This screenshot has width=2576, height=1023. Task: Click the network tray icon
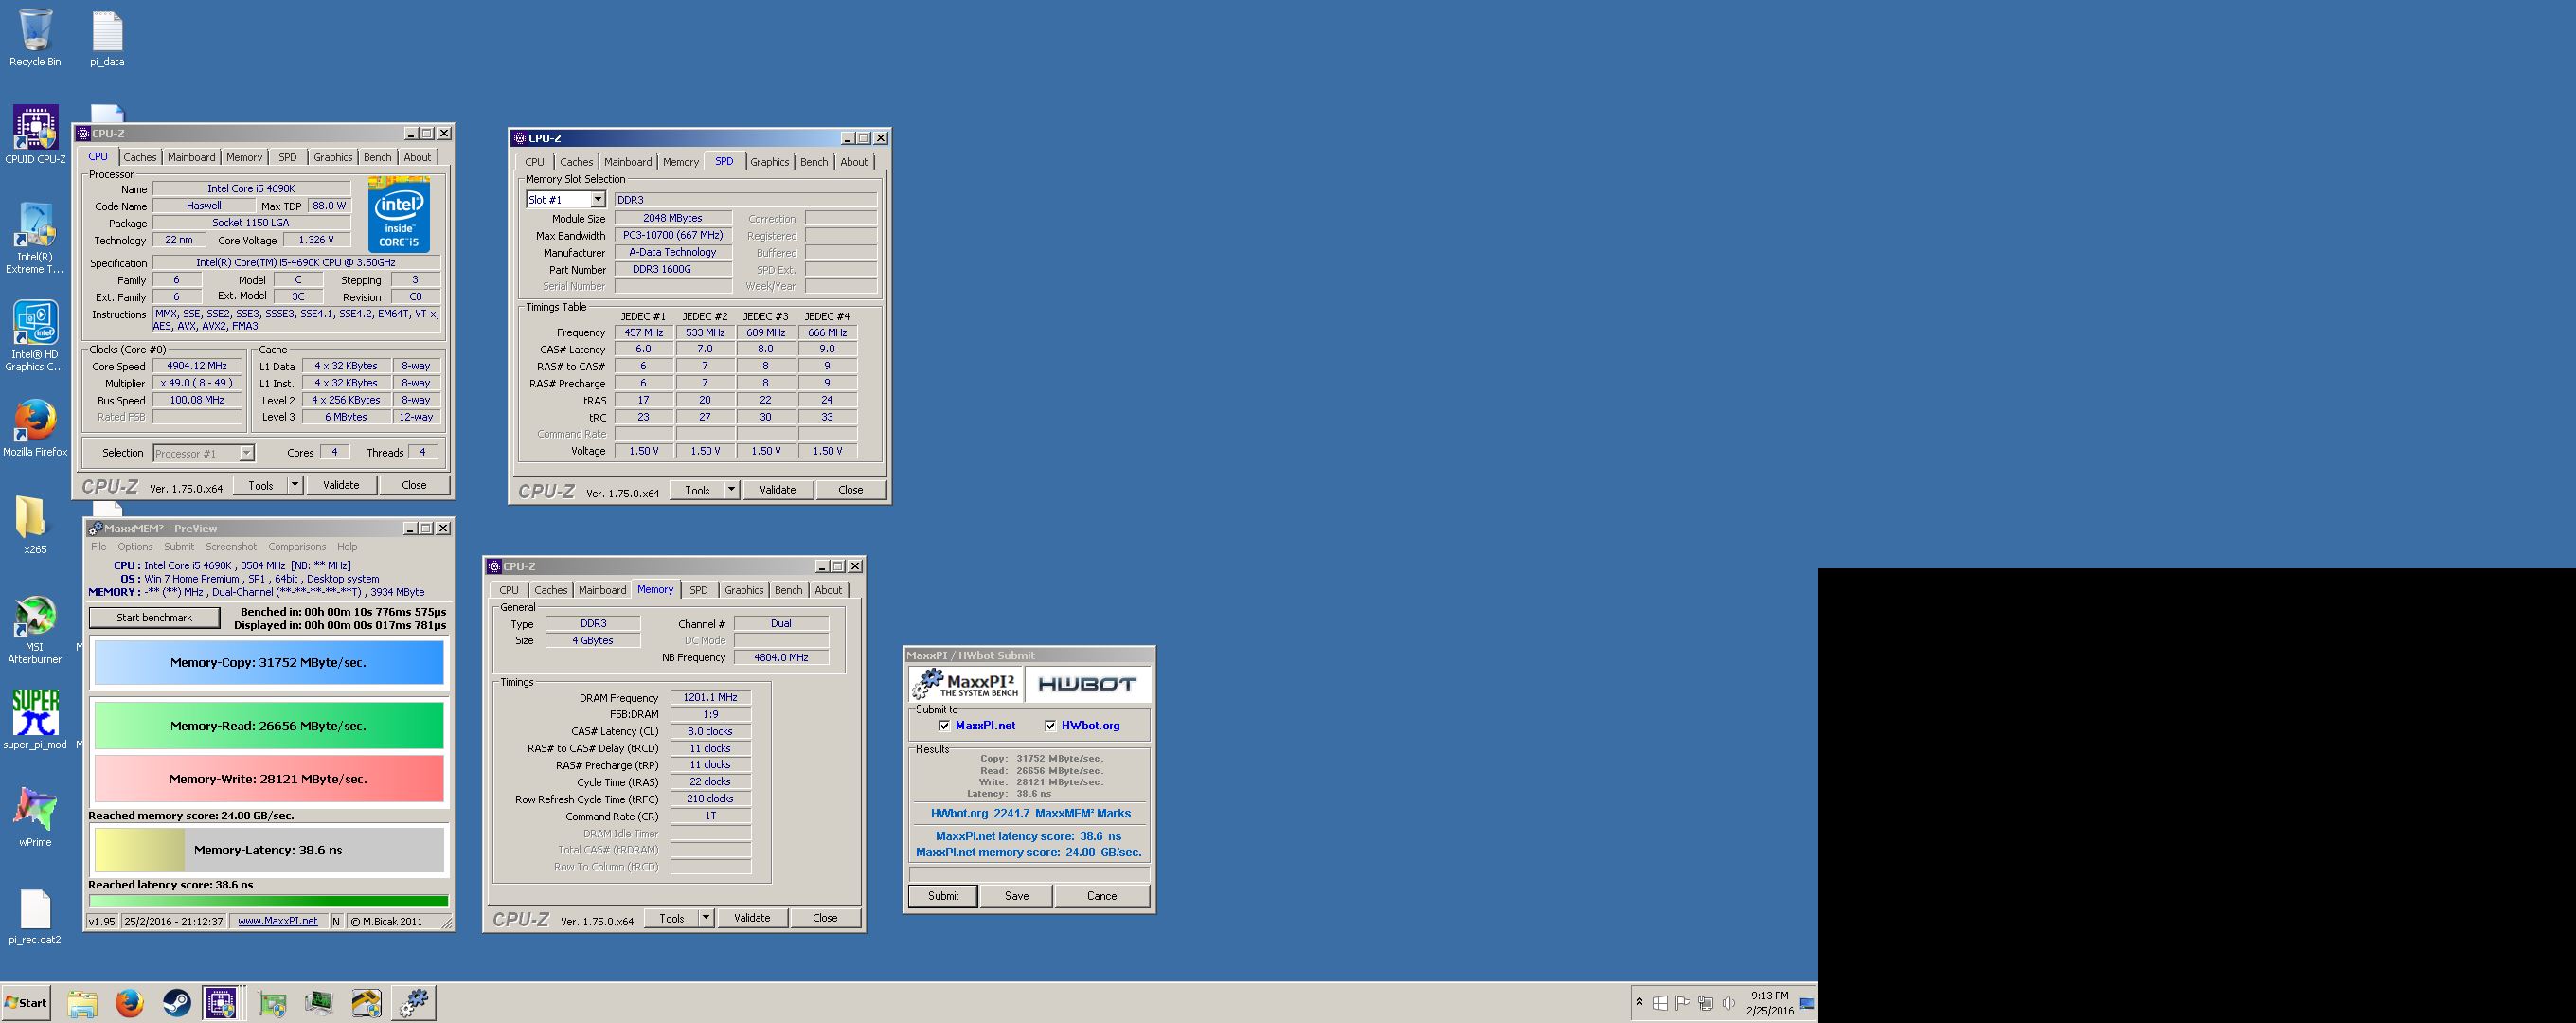click(1706, 1003)
